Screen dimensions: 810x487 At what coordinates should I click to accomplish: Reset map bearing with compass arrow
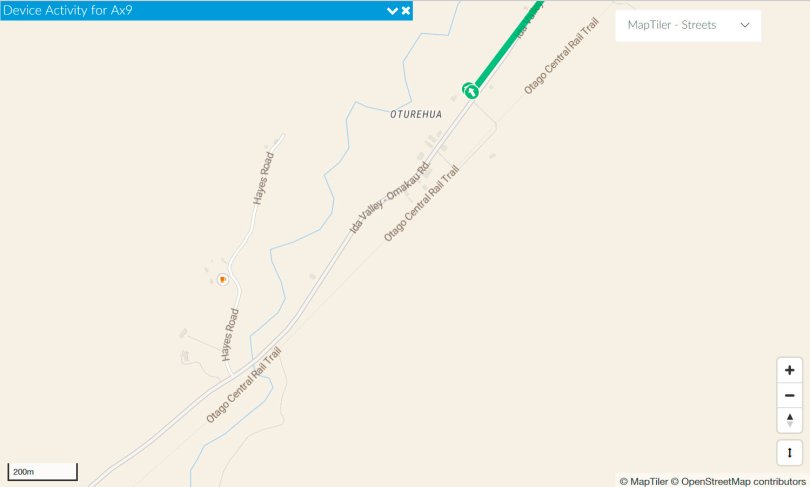789,420
